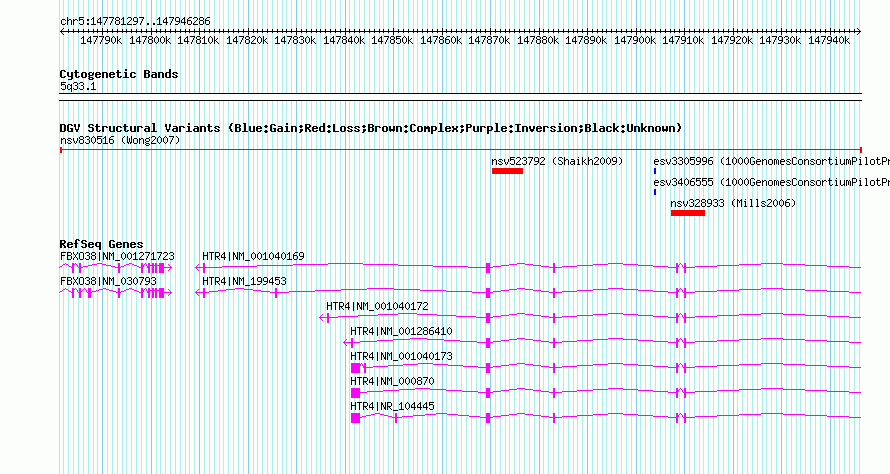
Task: Click the 147800k ruler tick label
Action: click(150, 40)
